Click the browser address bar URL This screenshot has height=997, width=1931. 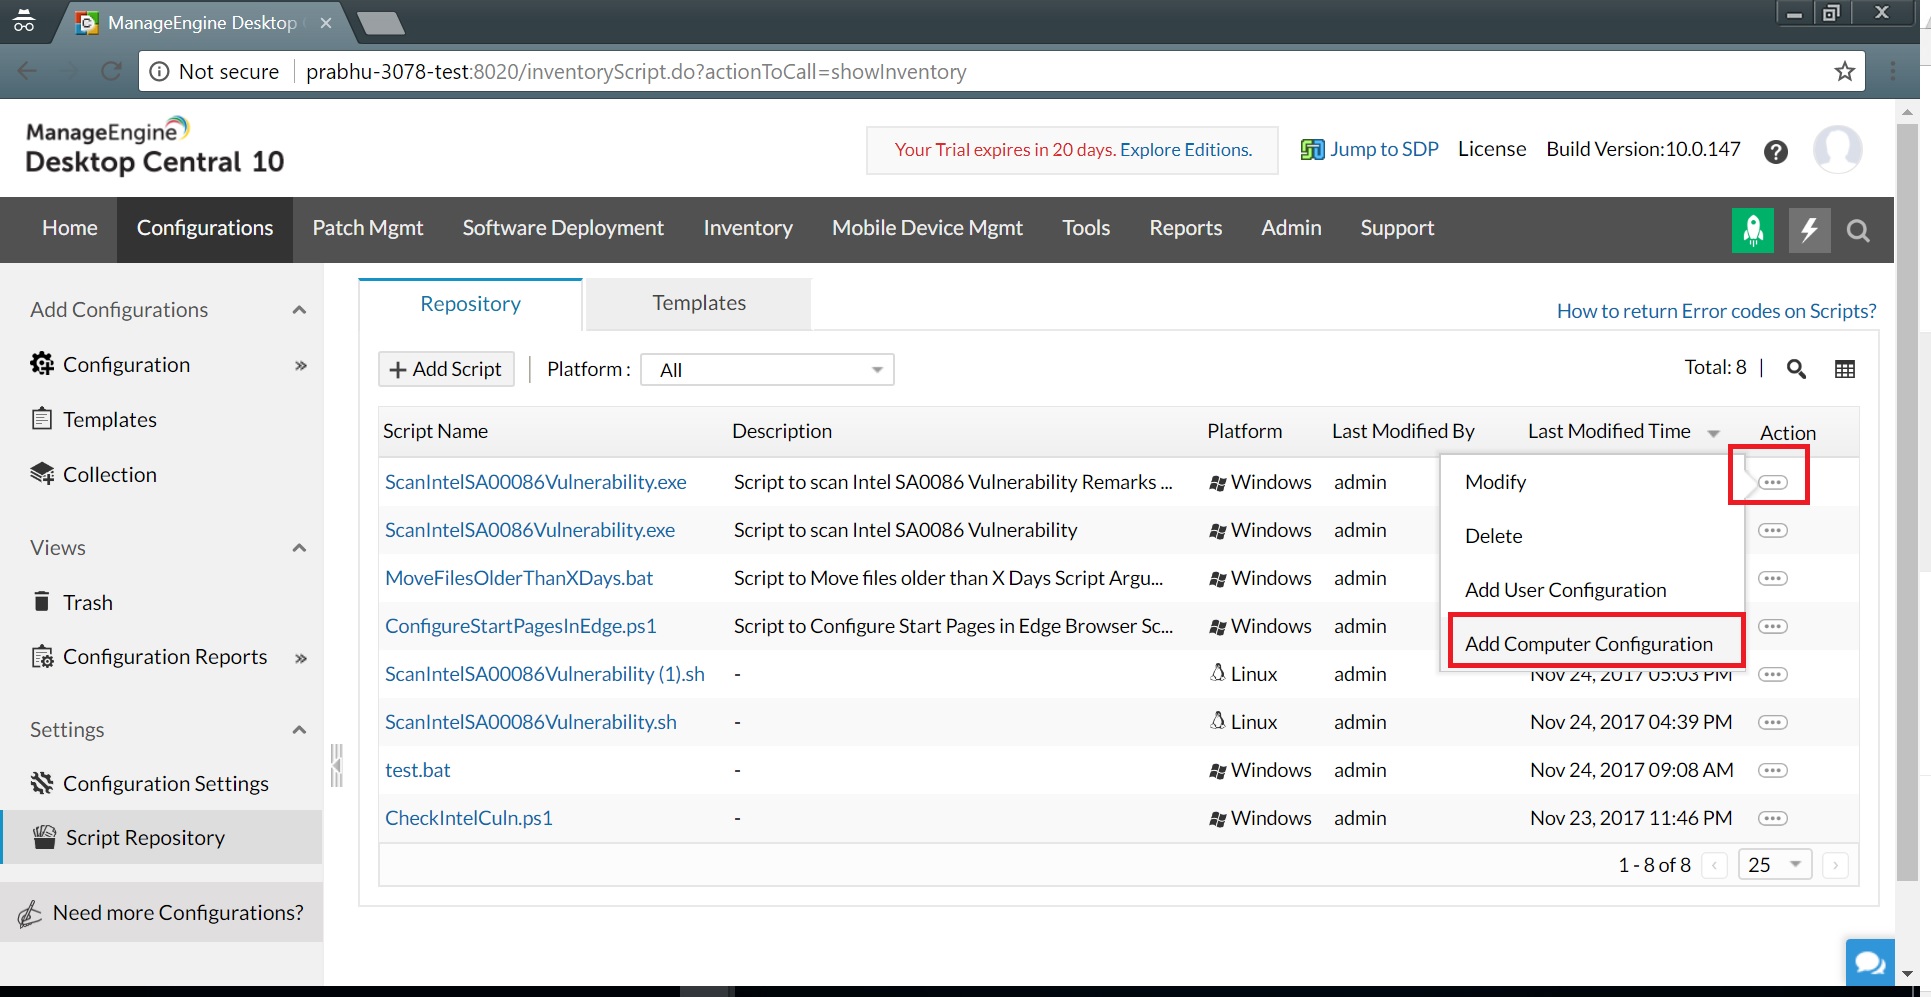pyautogui.click(x=636, y=72)
